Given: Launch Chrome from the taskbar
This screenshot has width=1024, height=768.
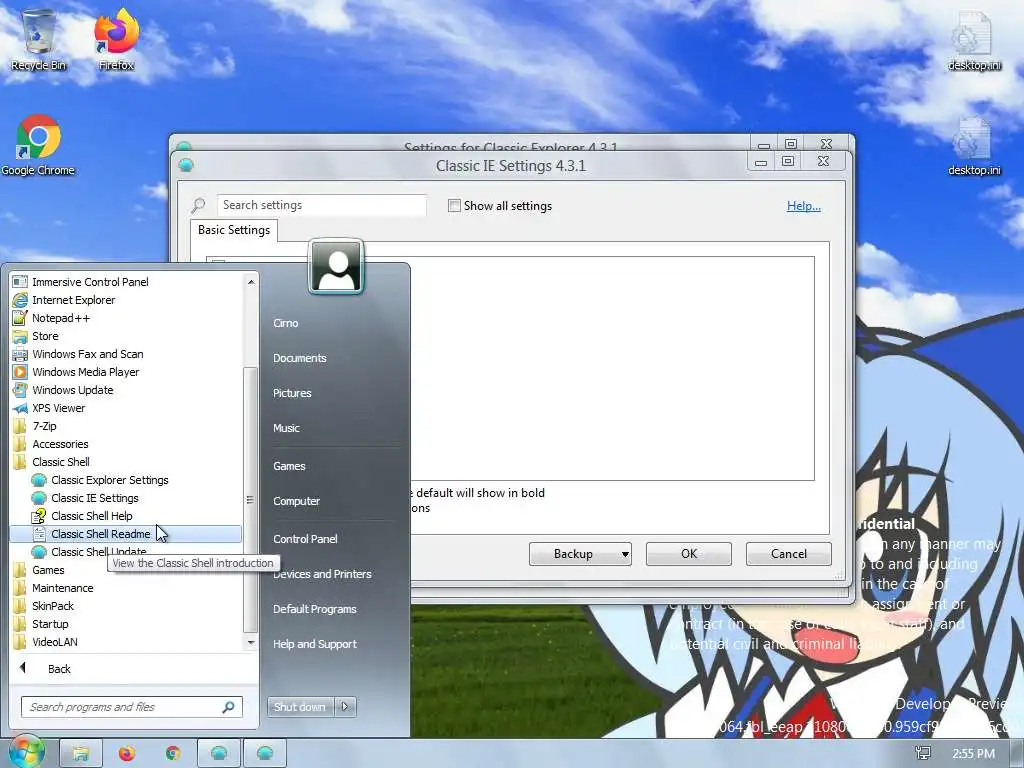Looking at the screenshot, I should coord(172,753).
